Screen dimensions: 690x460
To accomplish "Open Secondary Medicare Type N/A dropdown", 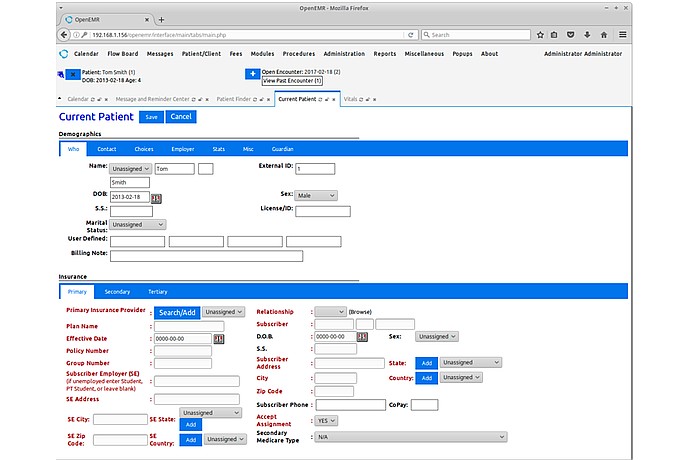I will click(x=411, y=437).
